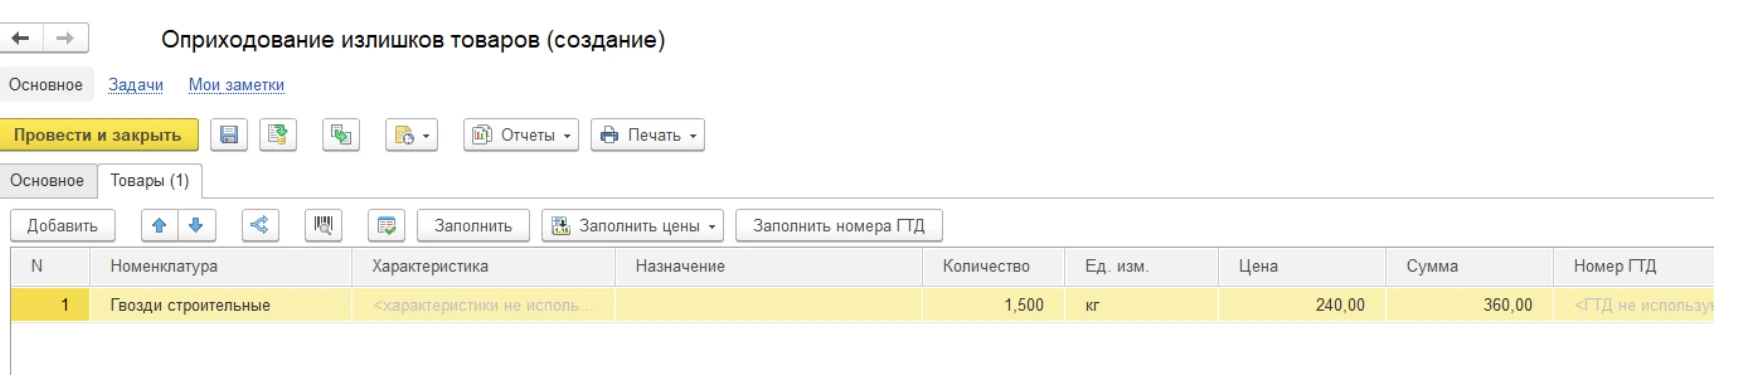Move row down with the down arrow
The width and height of the screenshot is (1754, 392).
click(x=196, y=226)
